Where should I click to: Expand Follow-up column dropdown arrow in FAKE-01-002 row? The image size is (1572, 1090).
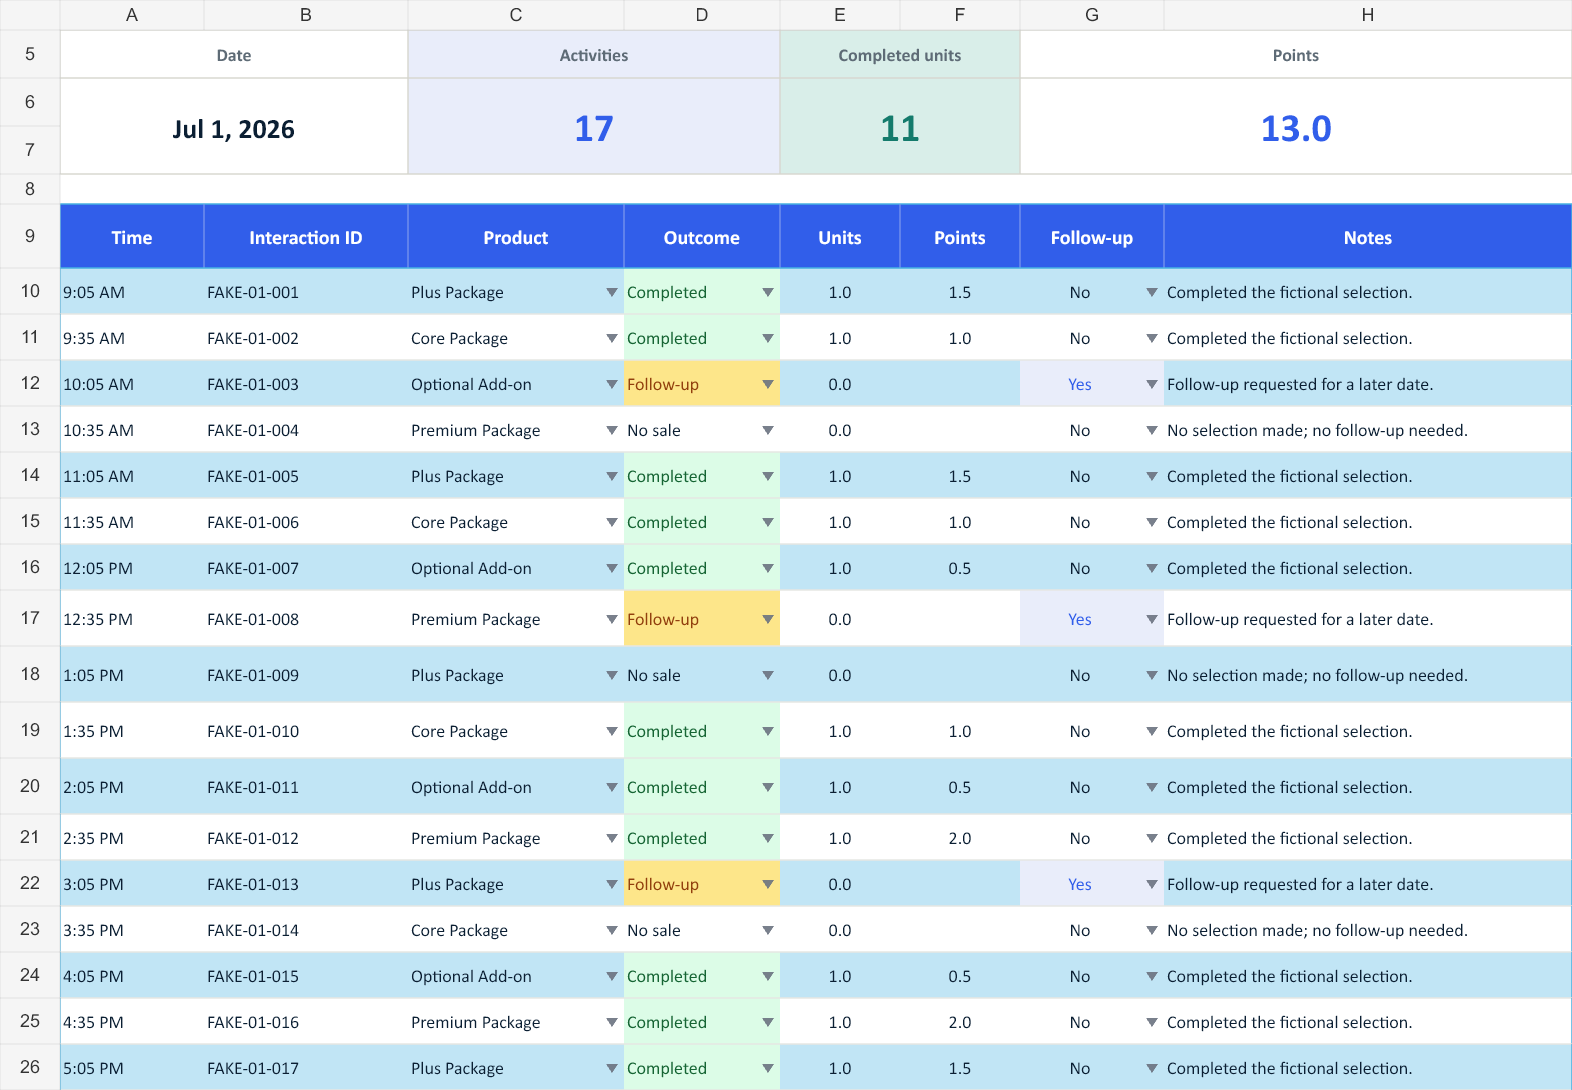pyautogui.click(x=1152, y=338)
